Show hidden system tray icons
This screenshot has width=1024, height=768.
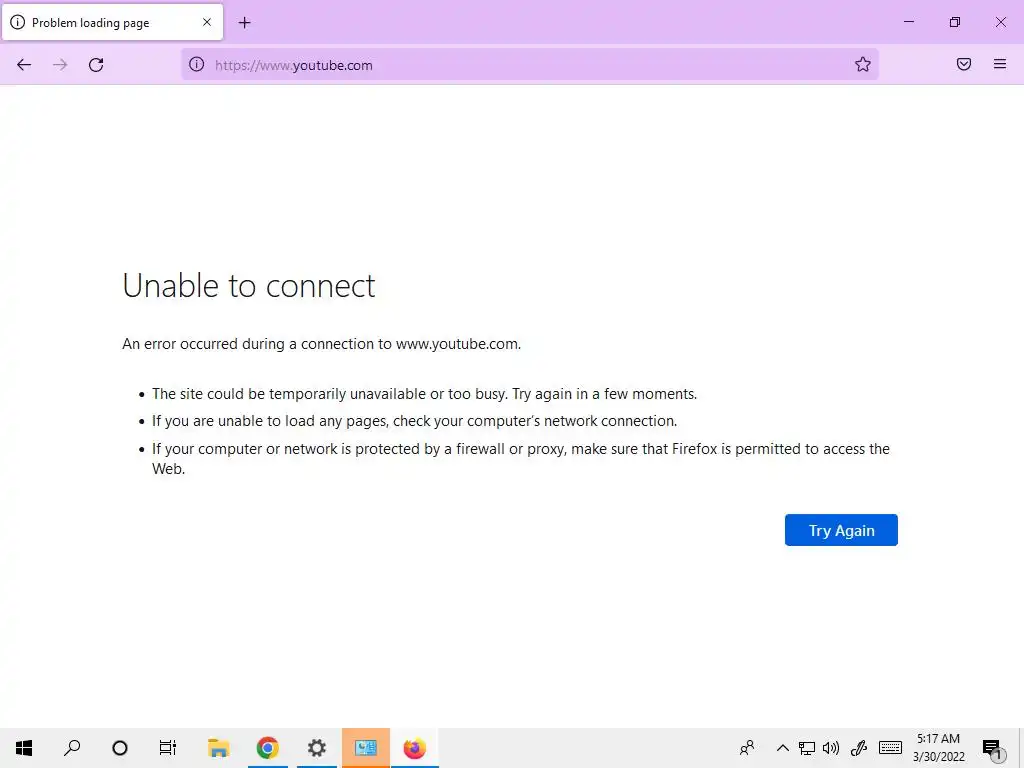pos(782,748)
